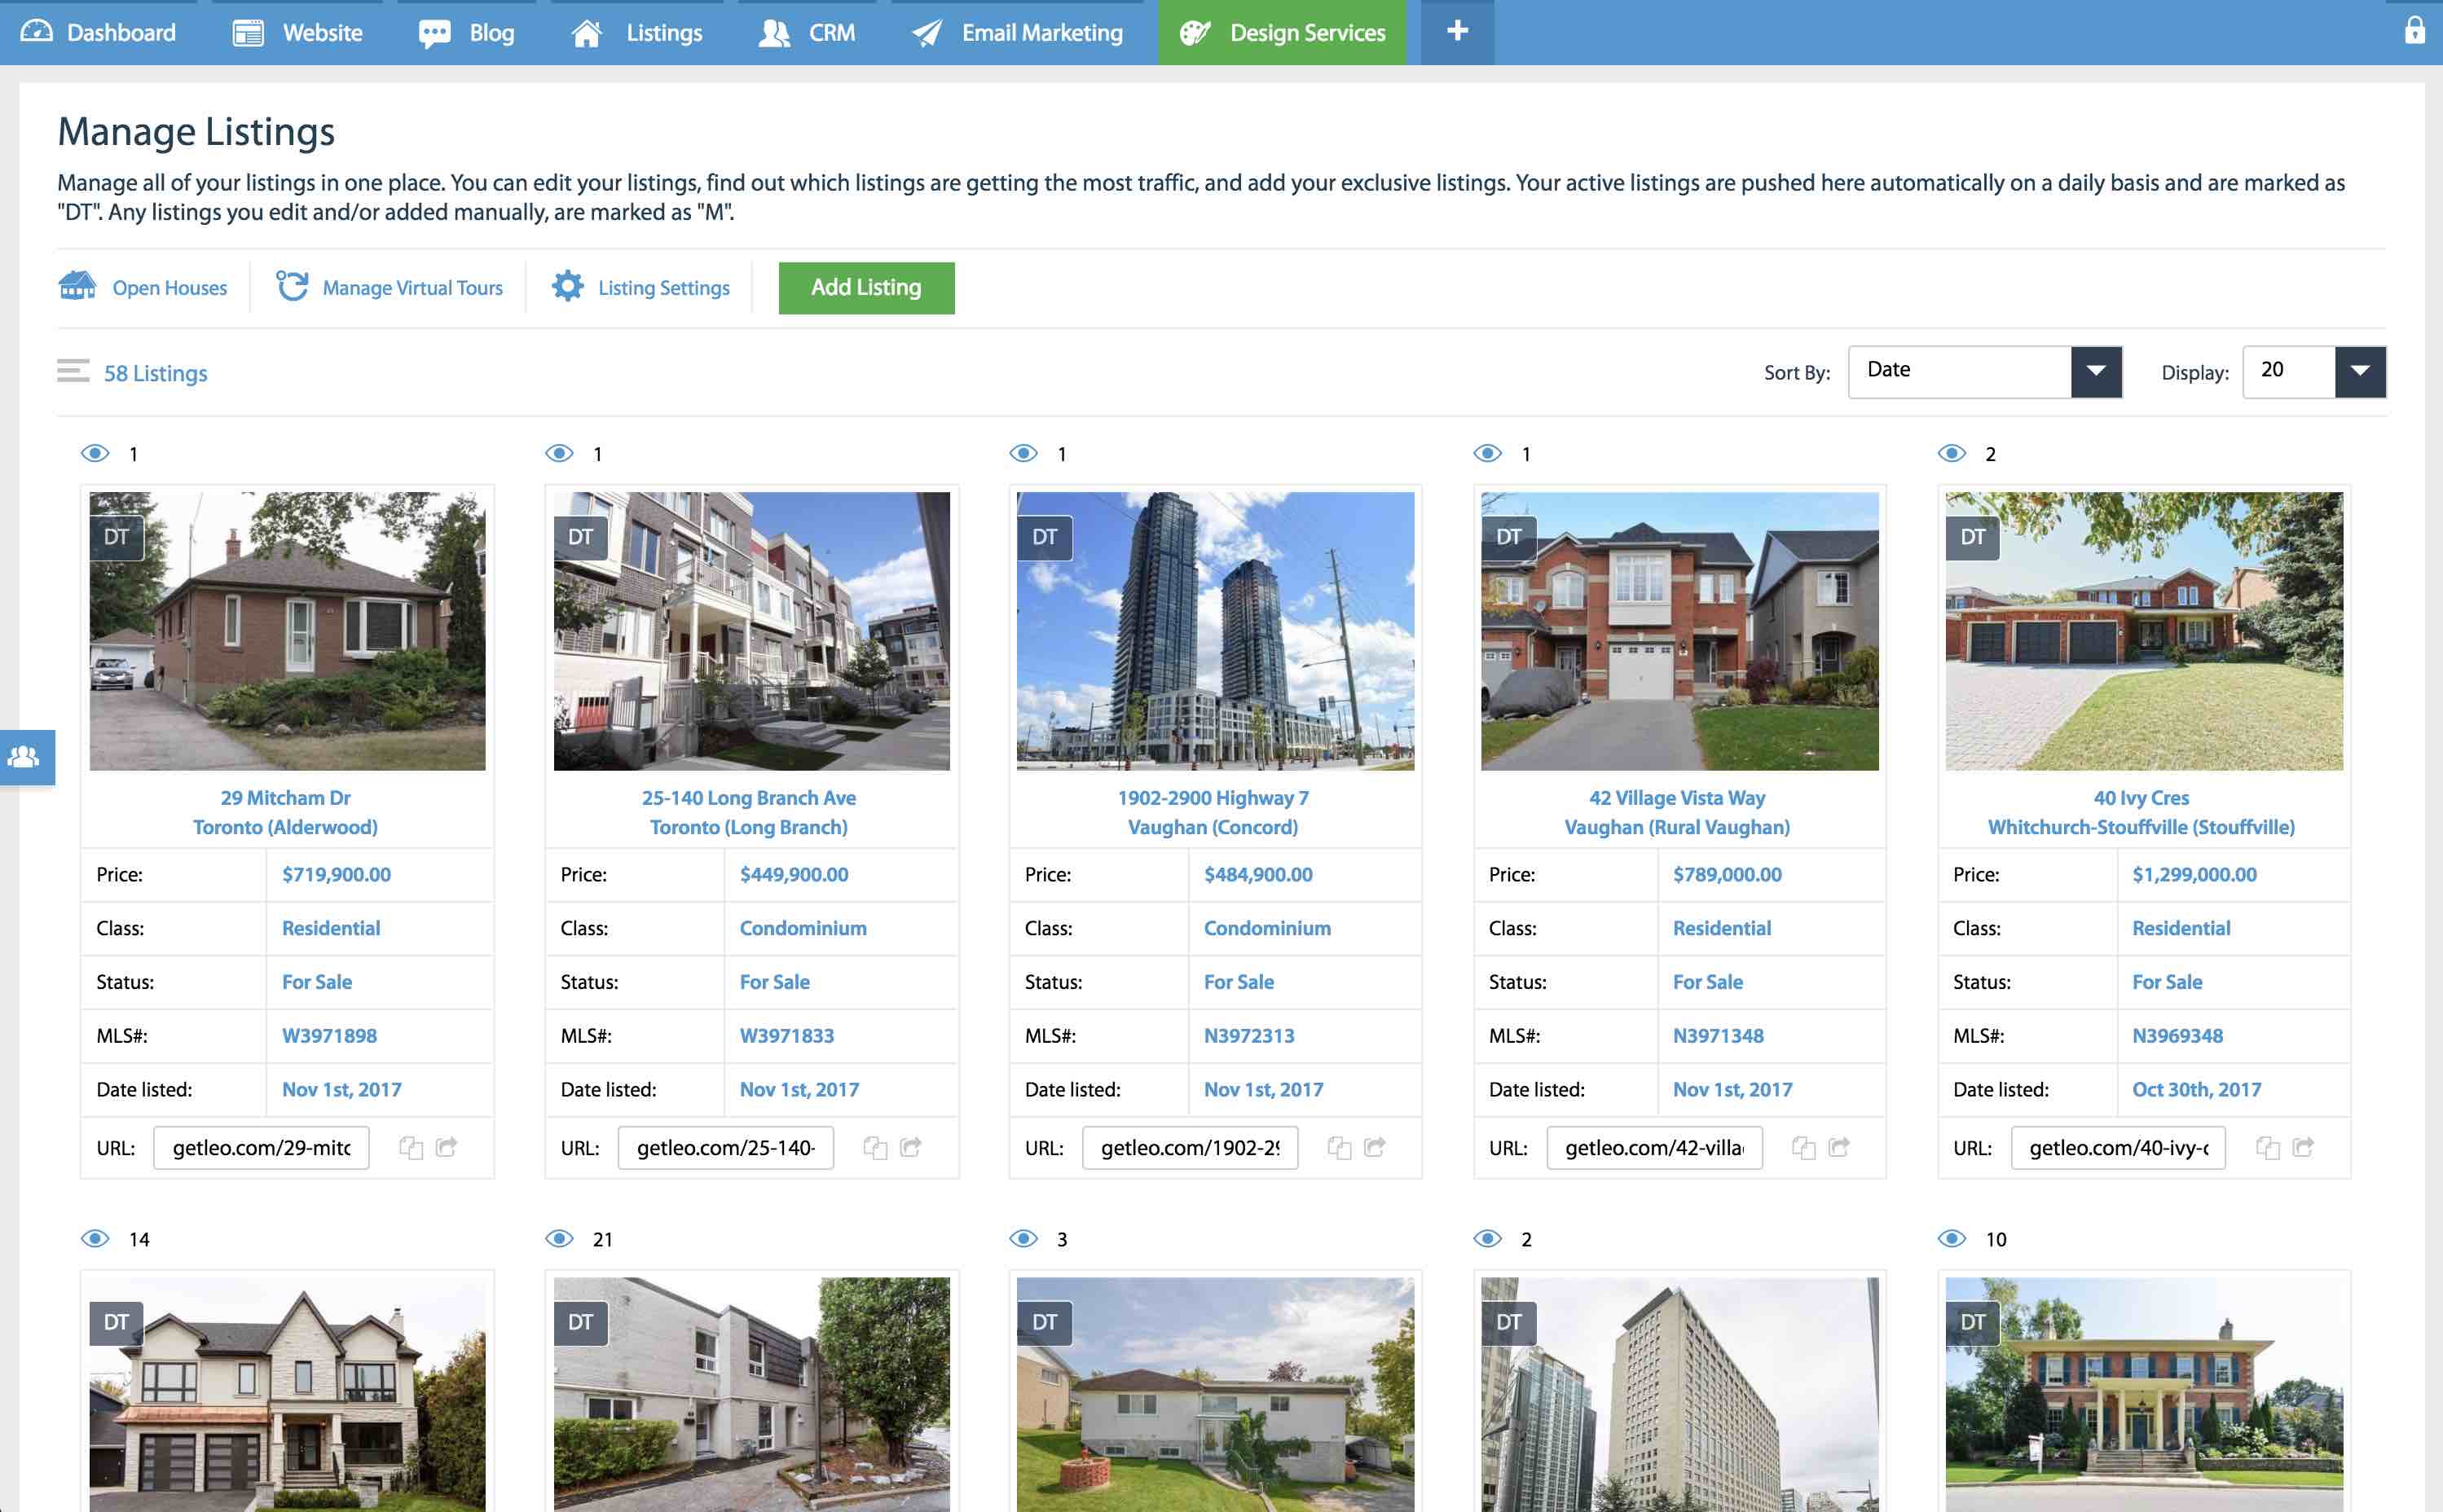Click the Listing Settings gear icon
The image size is (2443, 1512).
(568, 286)
